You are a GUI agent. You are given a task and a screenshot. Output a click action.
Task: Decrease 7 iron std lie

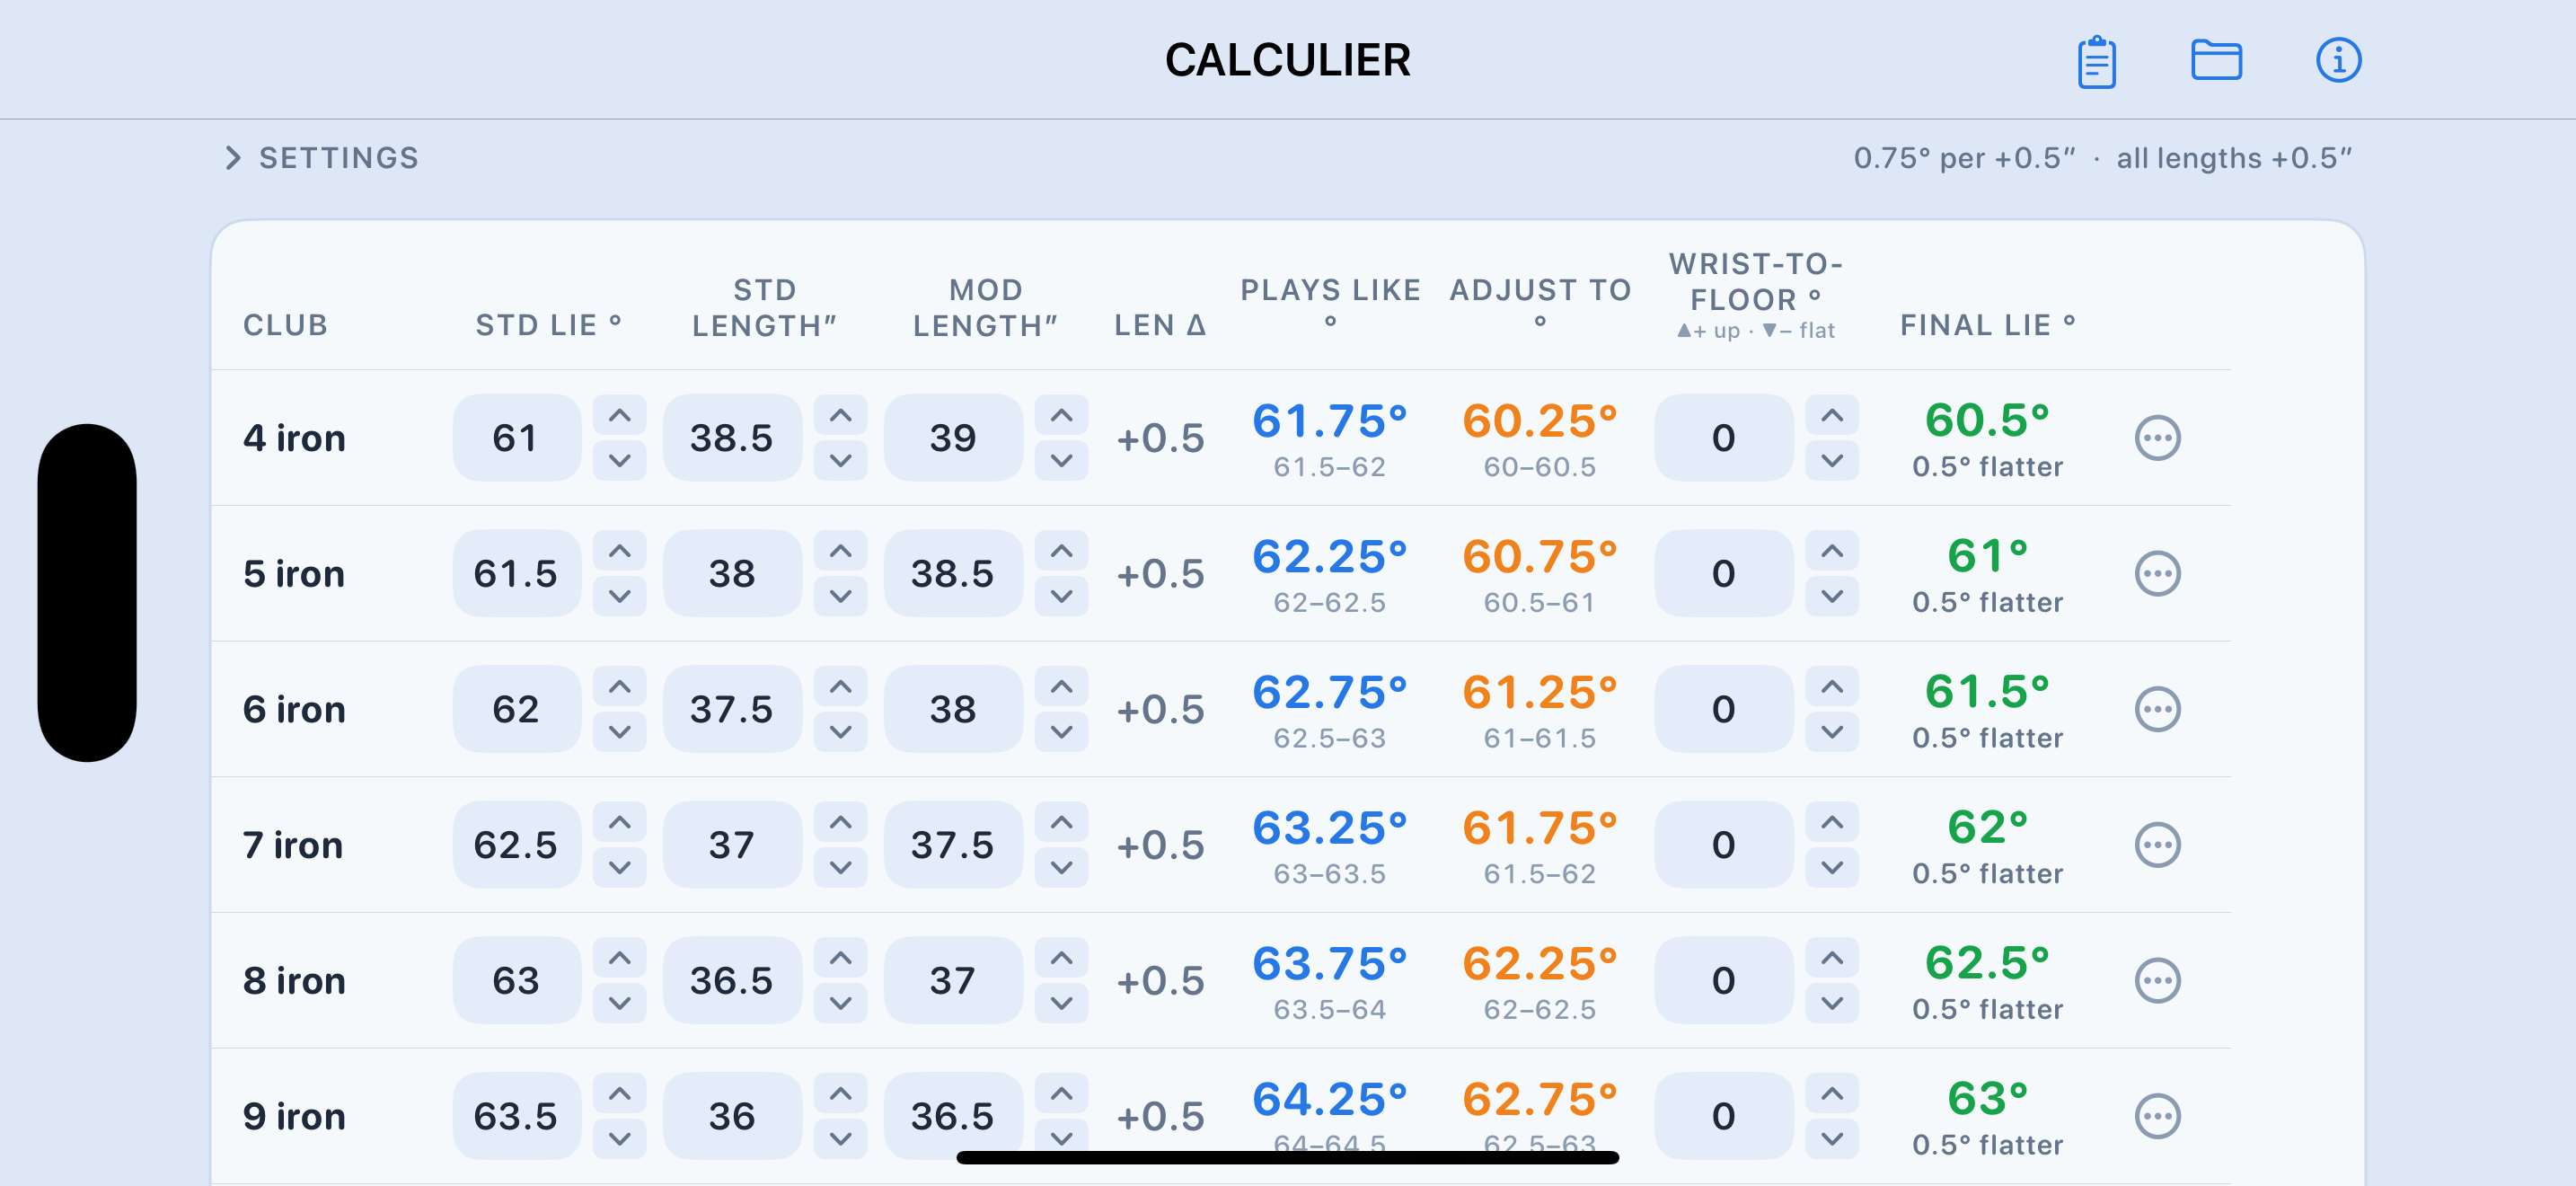pos(620,868)
